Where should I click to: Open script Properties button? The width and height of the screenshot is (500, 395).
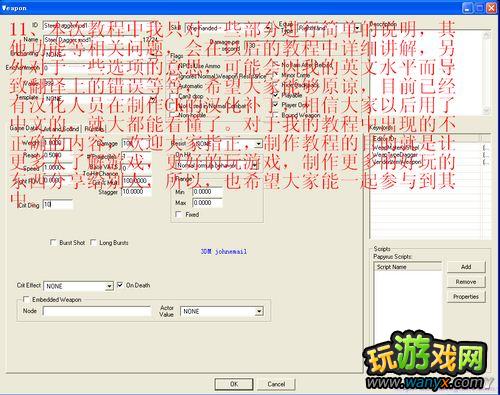466,296
